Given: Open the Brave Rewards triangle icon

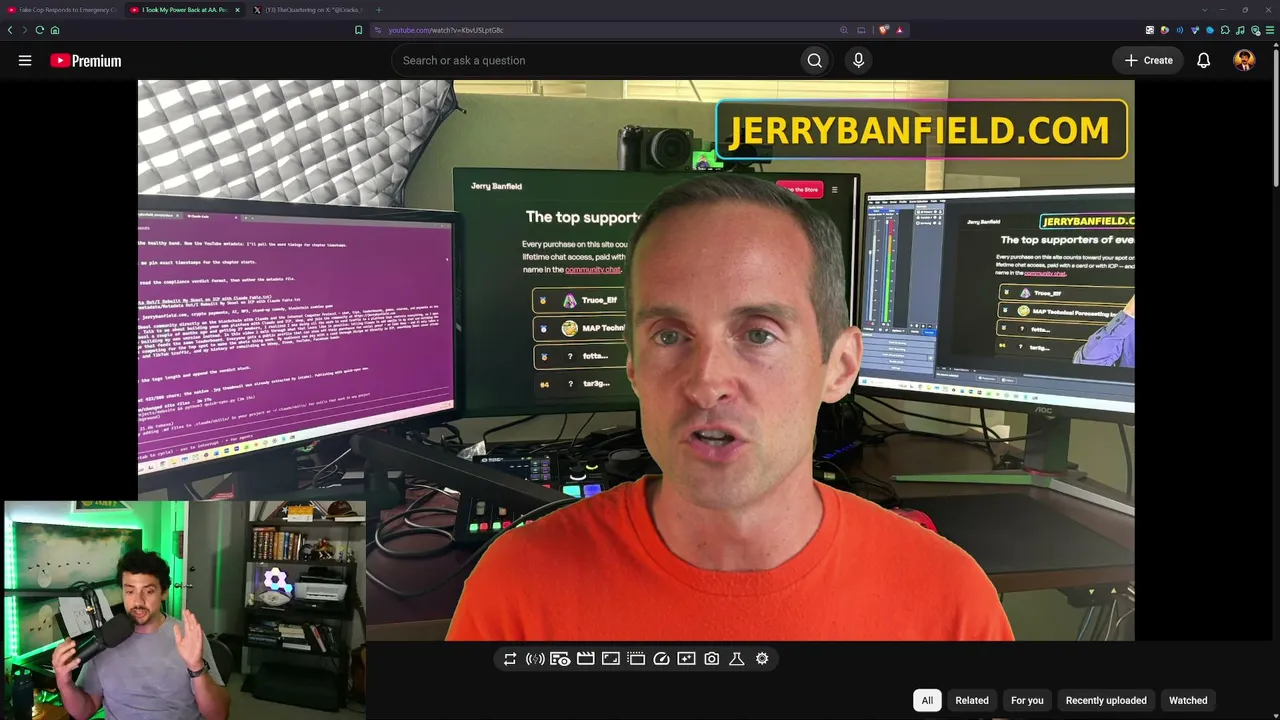Looking at the screenshot, I should pos(899,30).
